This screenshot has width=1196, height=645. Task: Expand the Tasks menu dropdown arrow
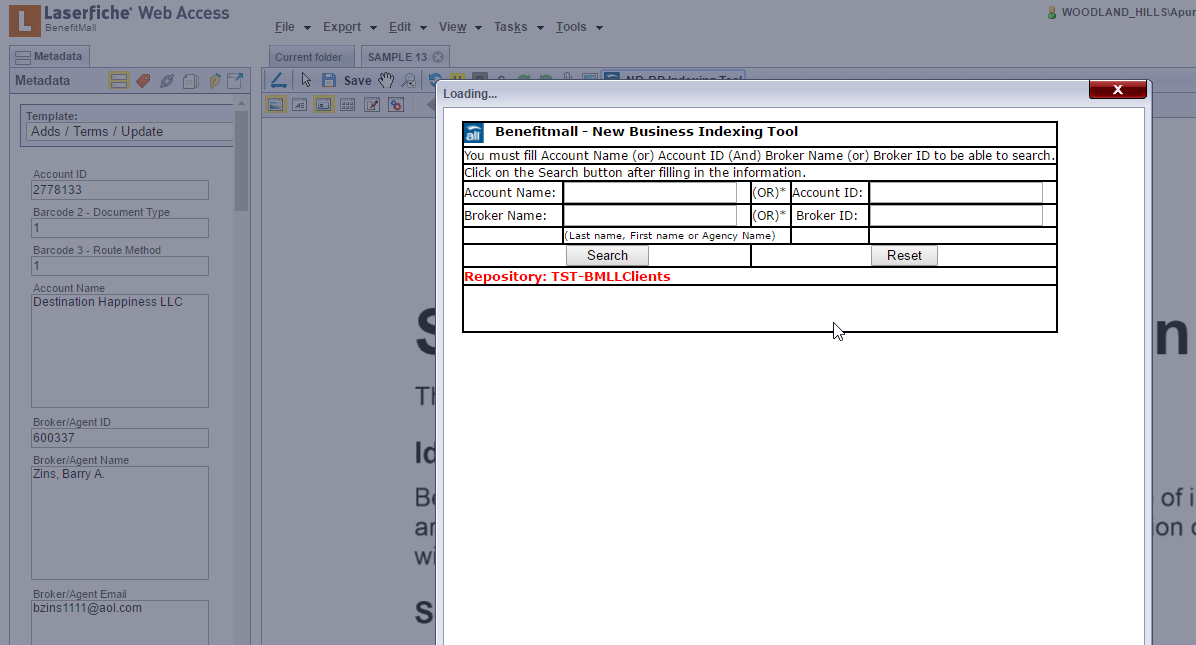click(540, 28)
